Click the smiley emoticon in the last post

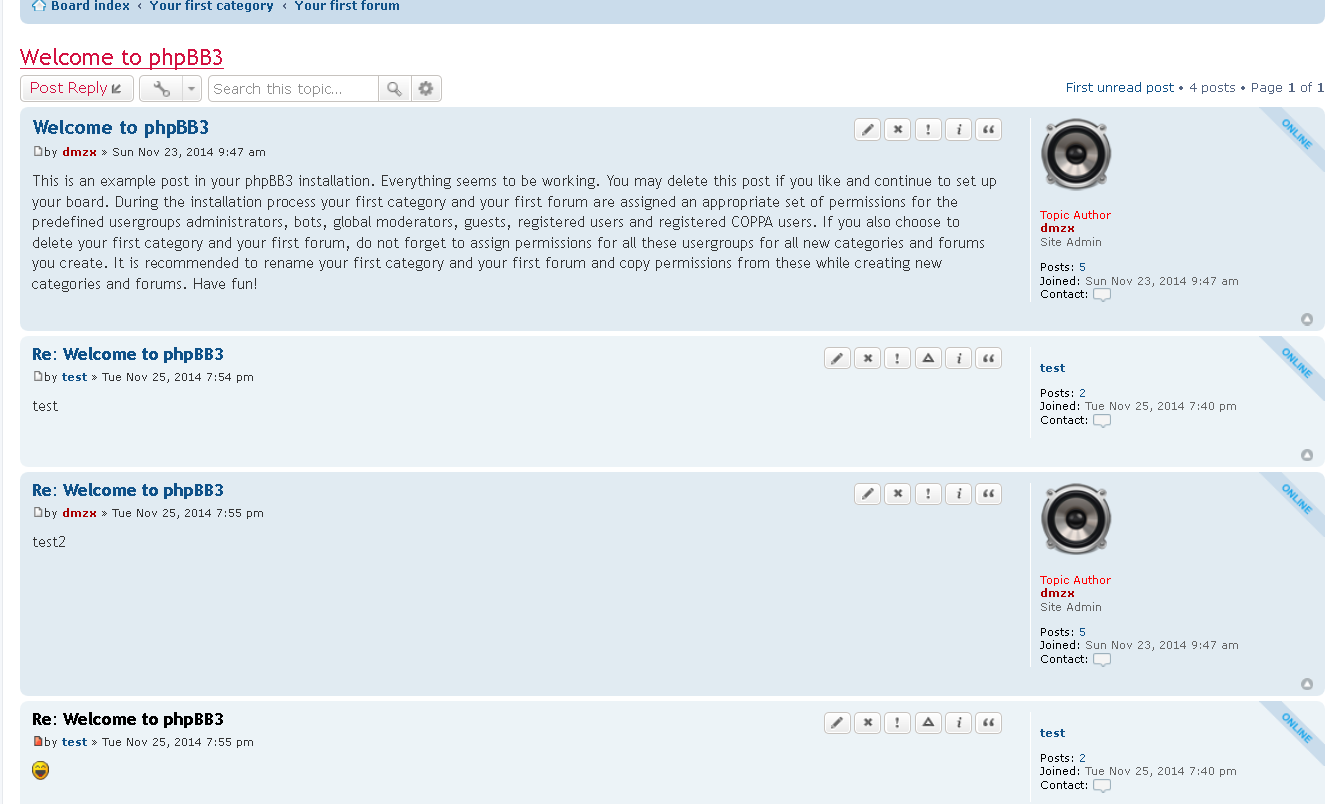coord(41,770)
